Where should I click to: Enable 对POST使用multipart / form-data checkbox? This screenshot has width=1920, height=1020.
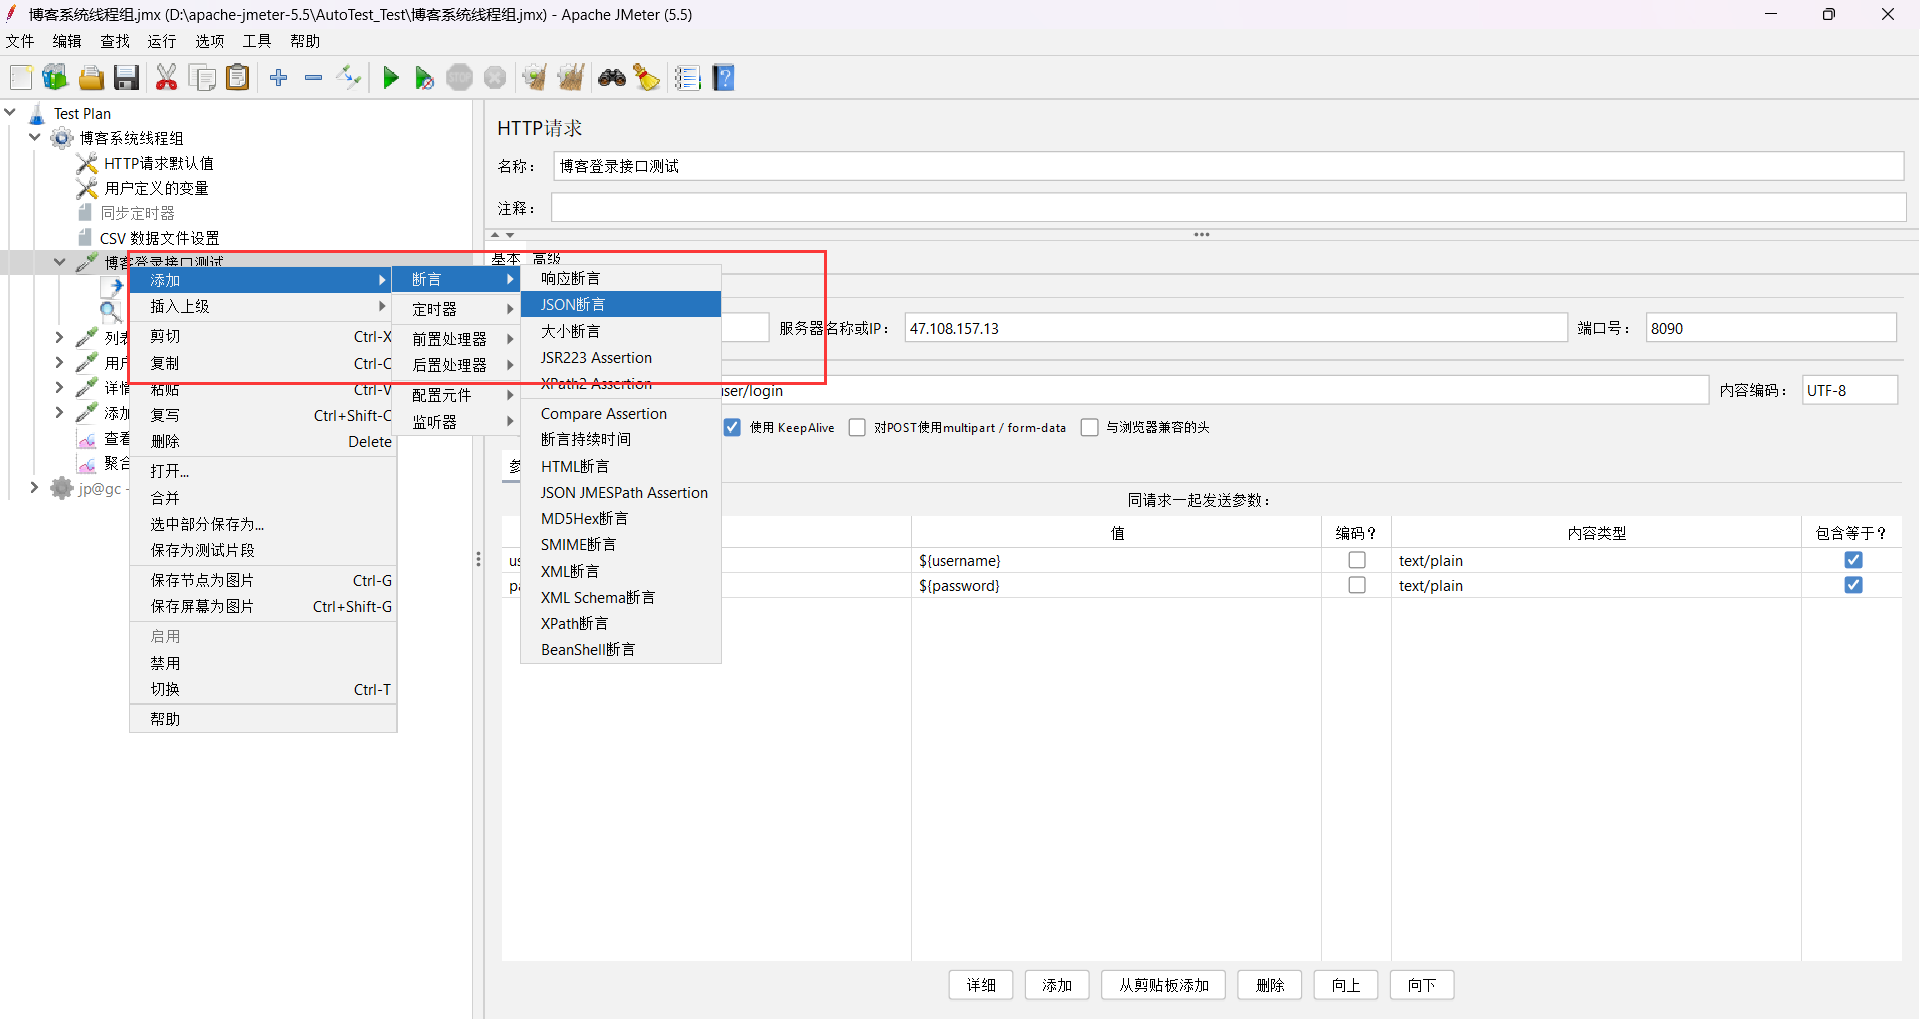[x=857, y=427]
